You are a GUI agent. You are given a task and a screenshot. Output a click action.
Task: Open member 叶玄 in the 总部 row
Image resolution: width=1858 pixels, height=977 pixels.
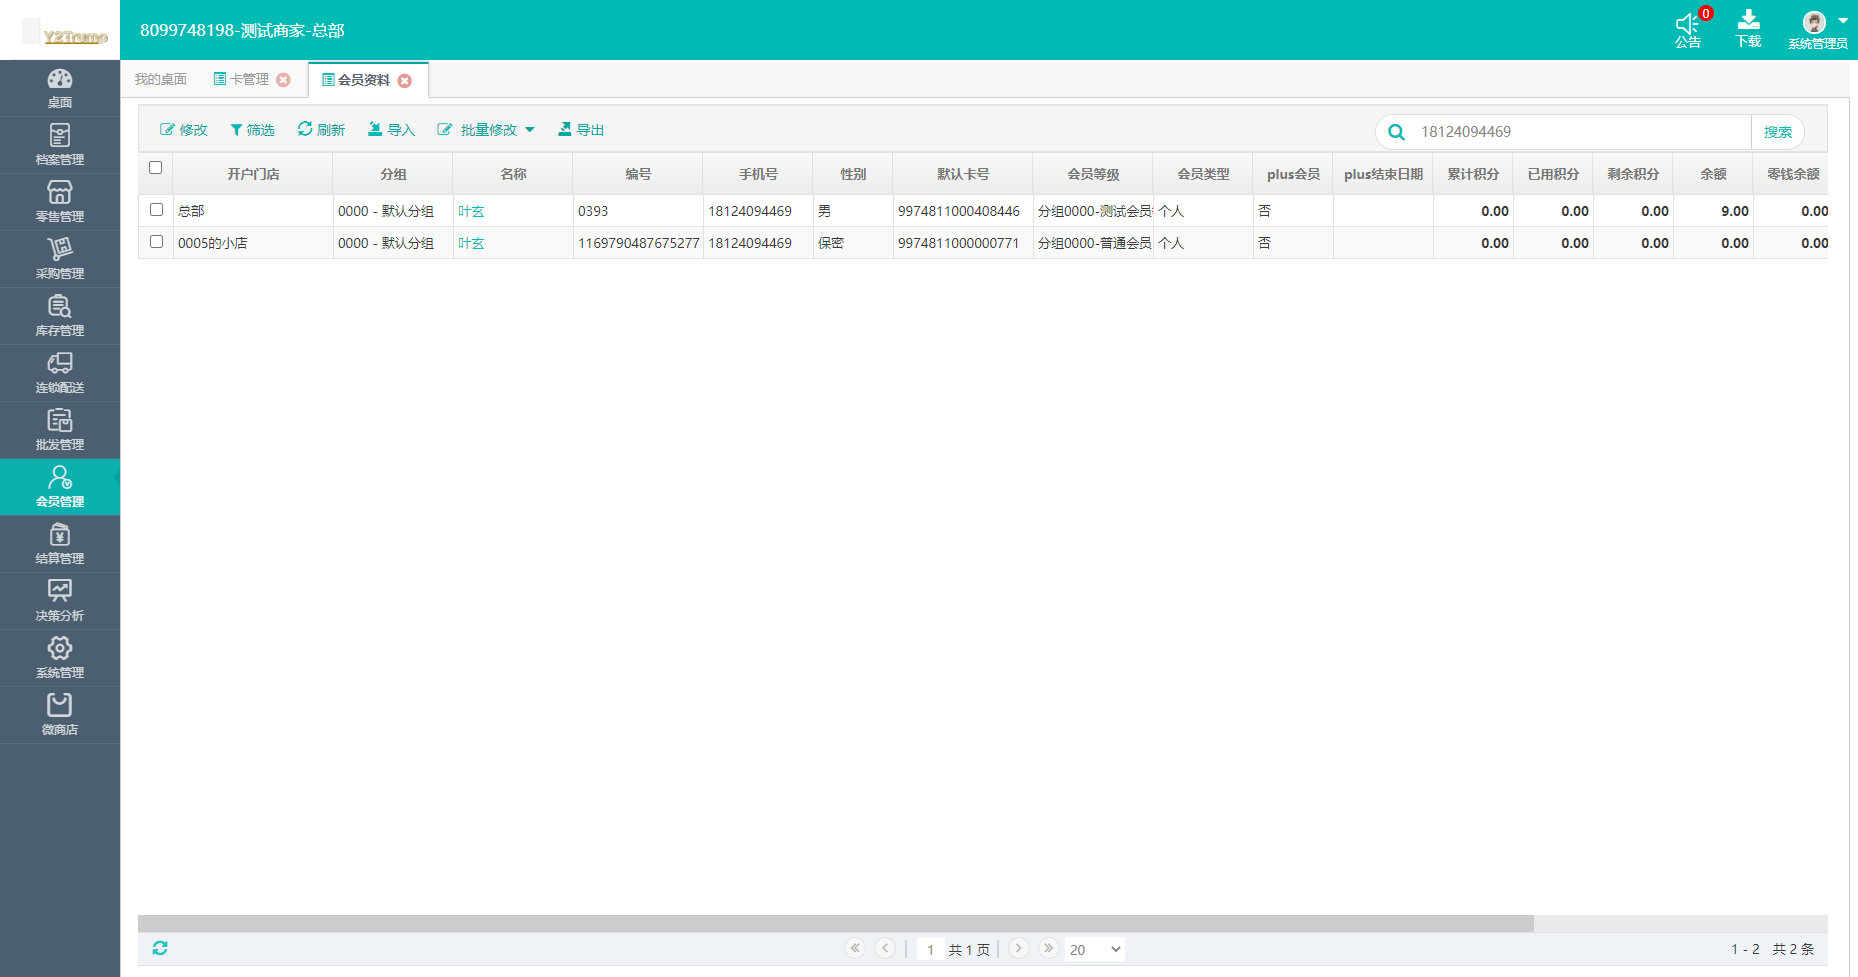pyautogui.click(x=471, y=211)
